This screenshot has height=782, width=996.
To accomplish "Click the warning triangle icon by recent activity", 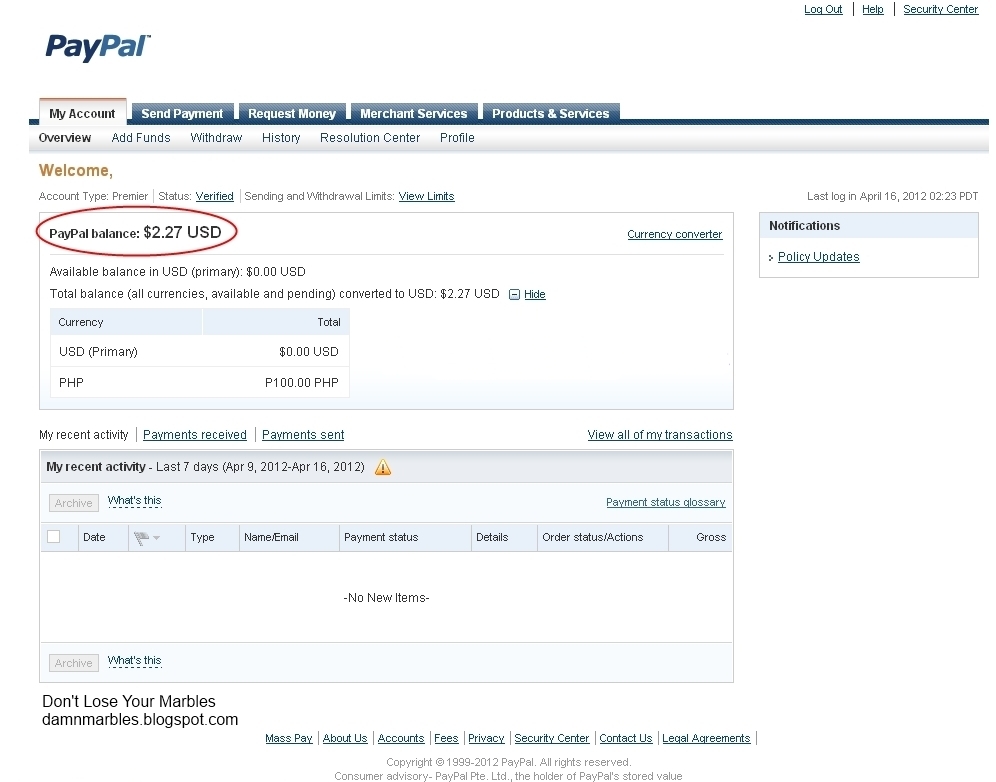I will pyautogui.click(x=383, y=468).
